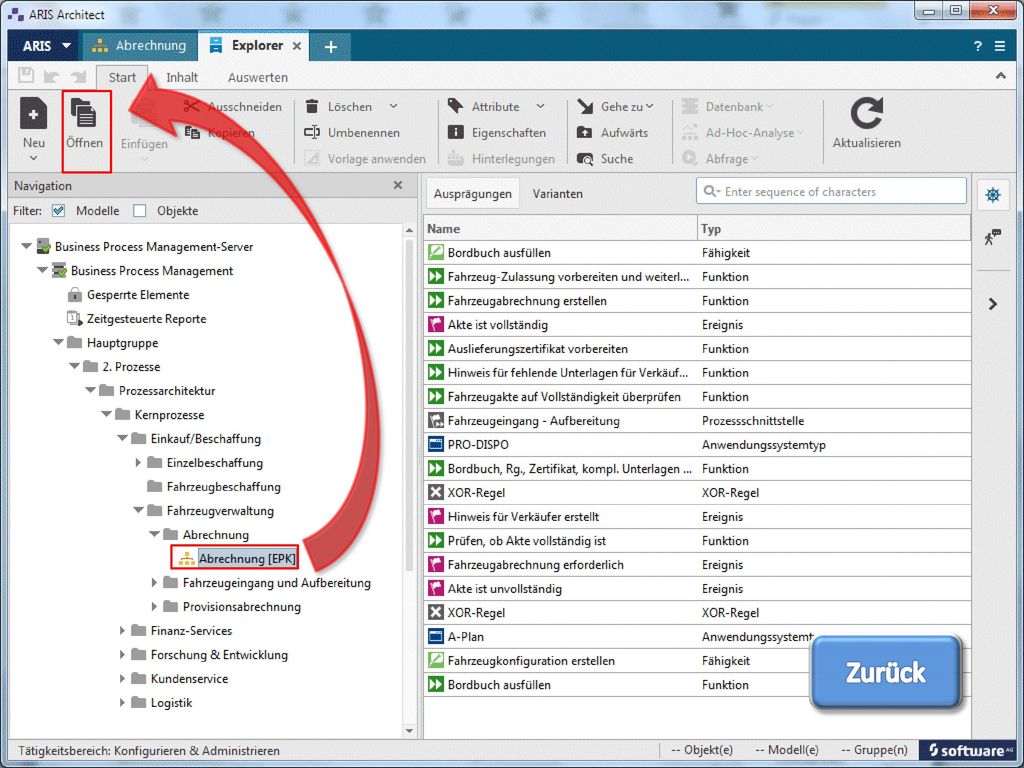
Task: Open the ARIS dropdown menu
Action: [x=46, y=46]
